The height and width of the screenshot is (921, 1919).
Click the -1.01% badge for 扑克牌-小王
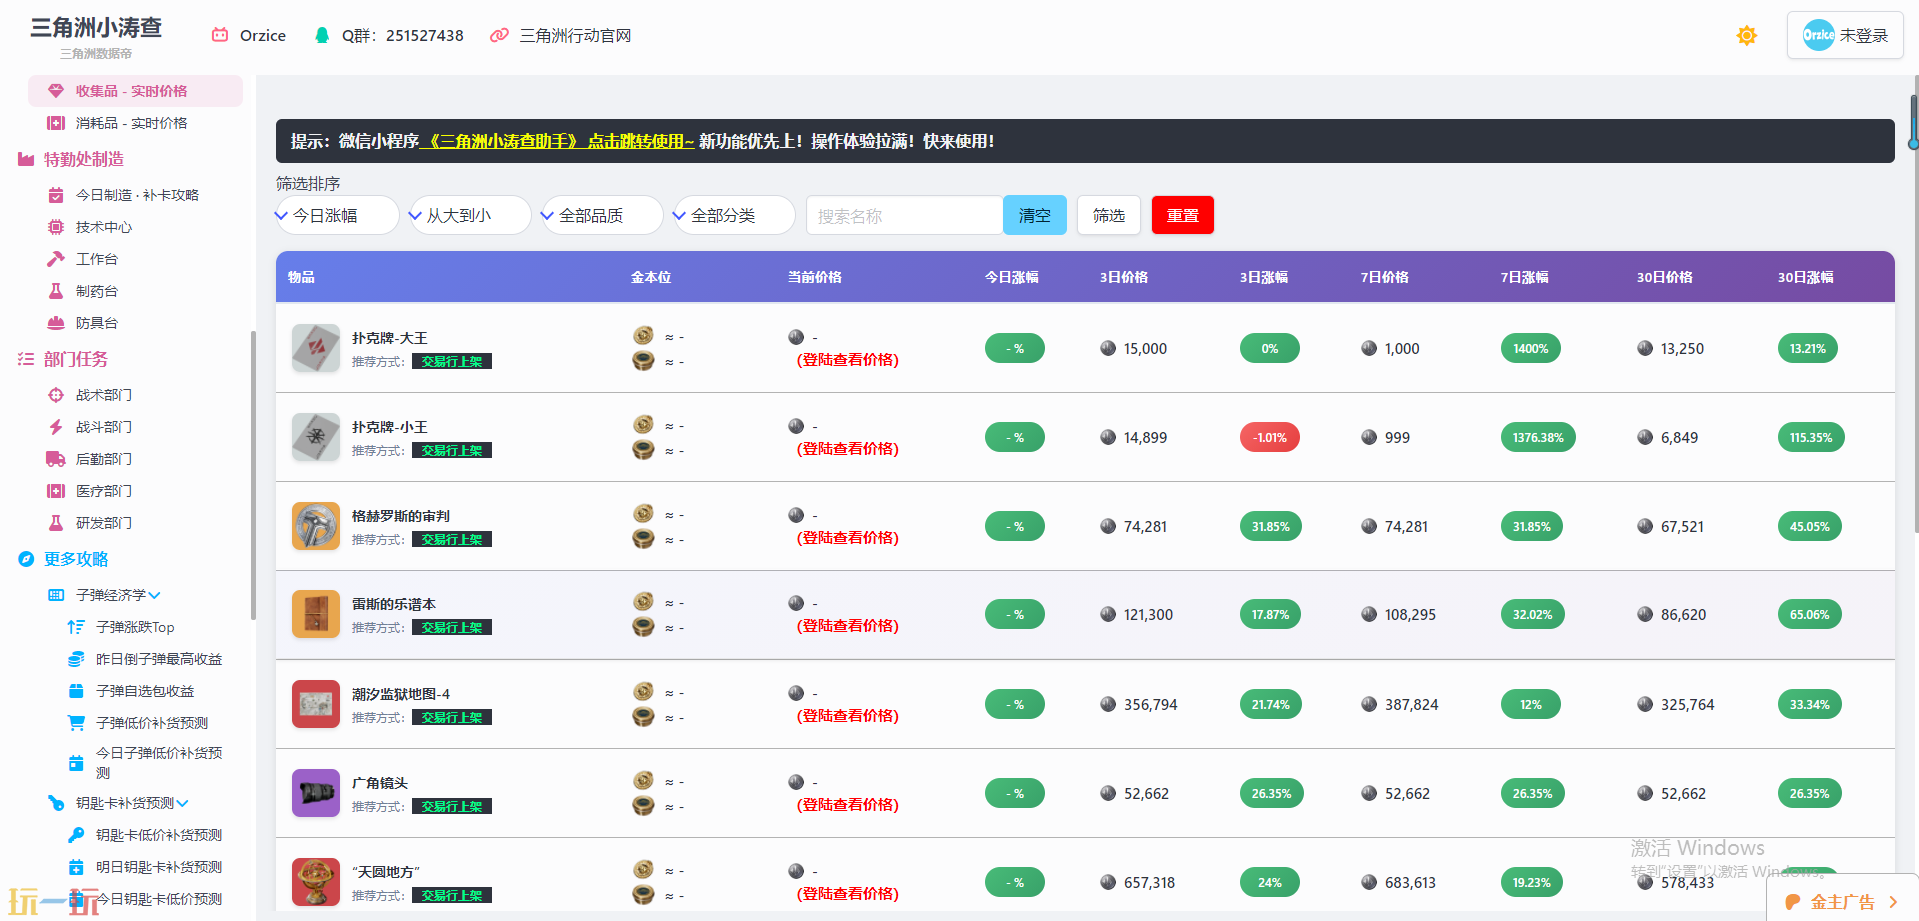1270,437
